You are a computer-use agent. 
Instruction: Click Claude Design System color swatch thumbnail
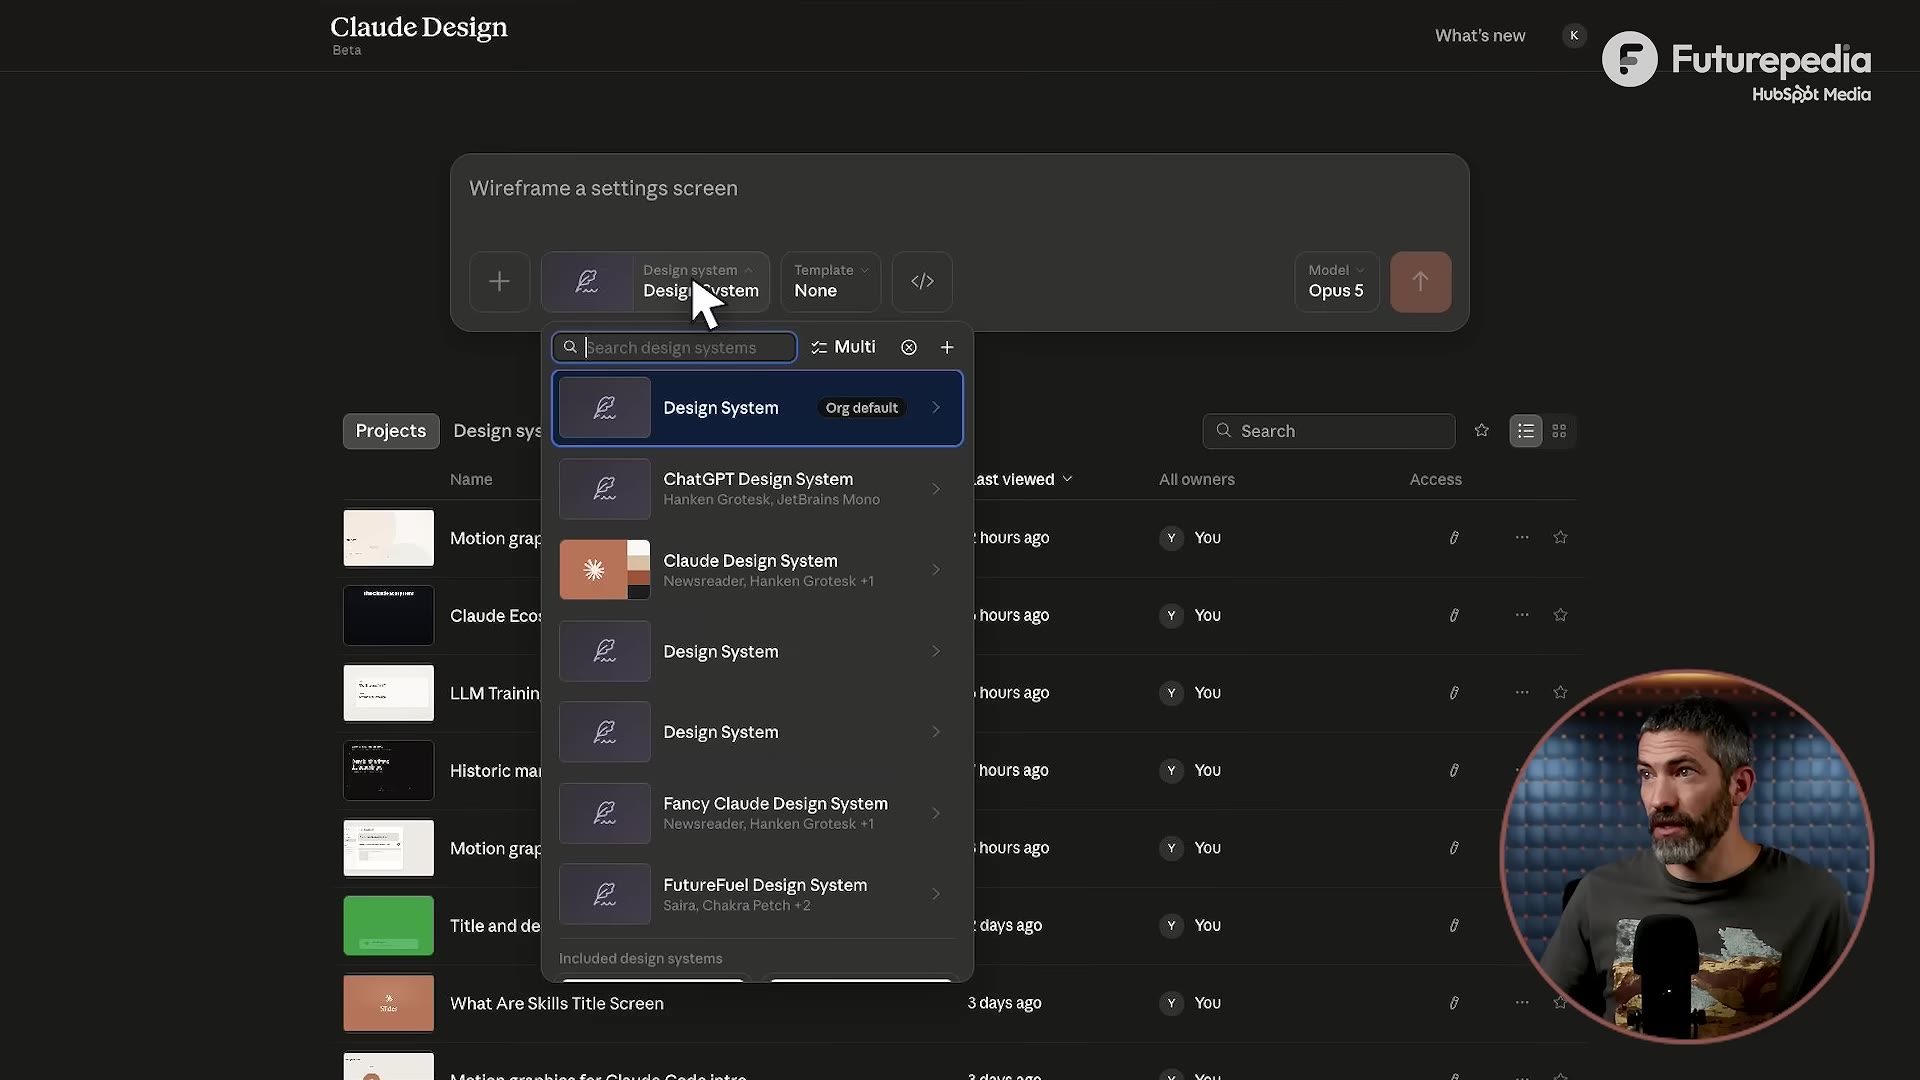[x=605, y=570]
